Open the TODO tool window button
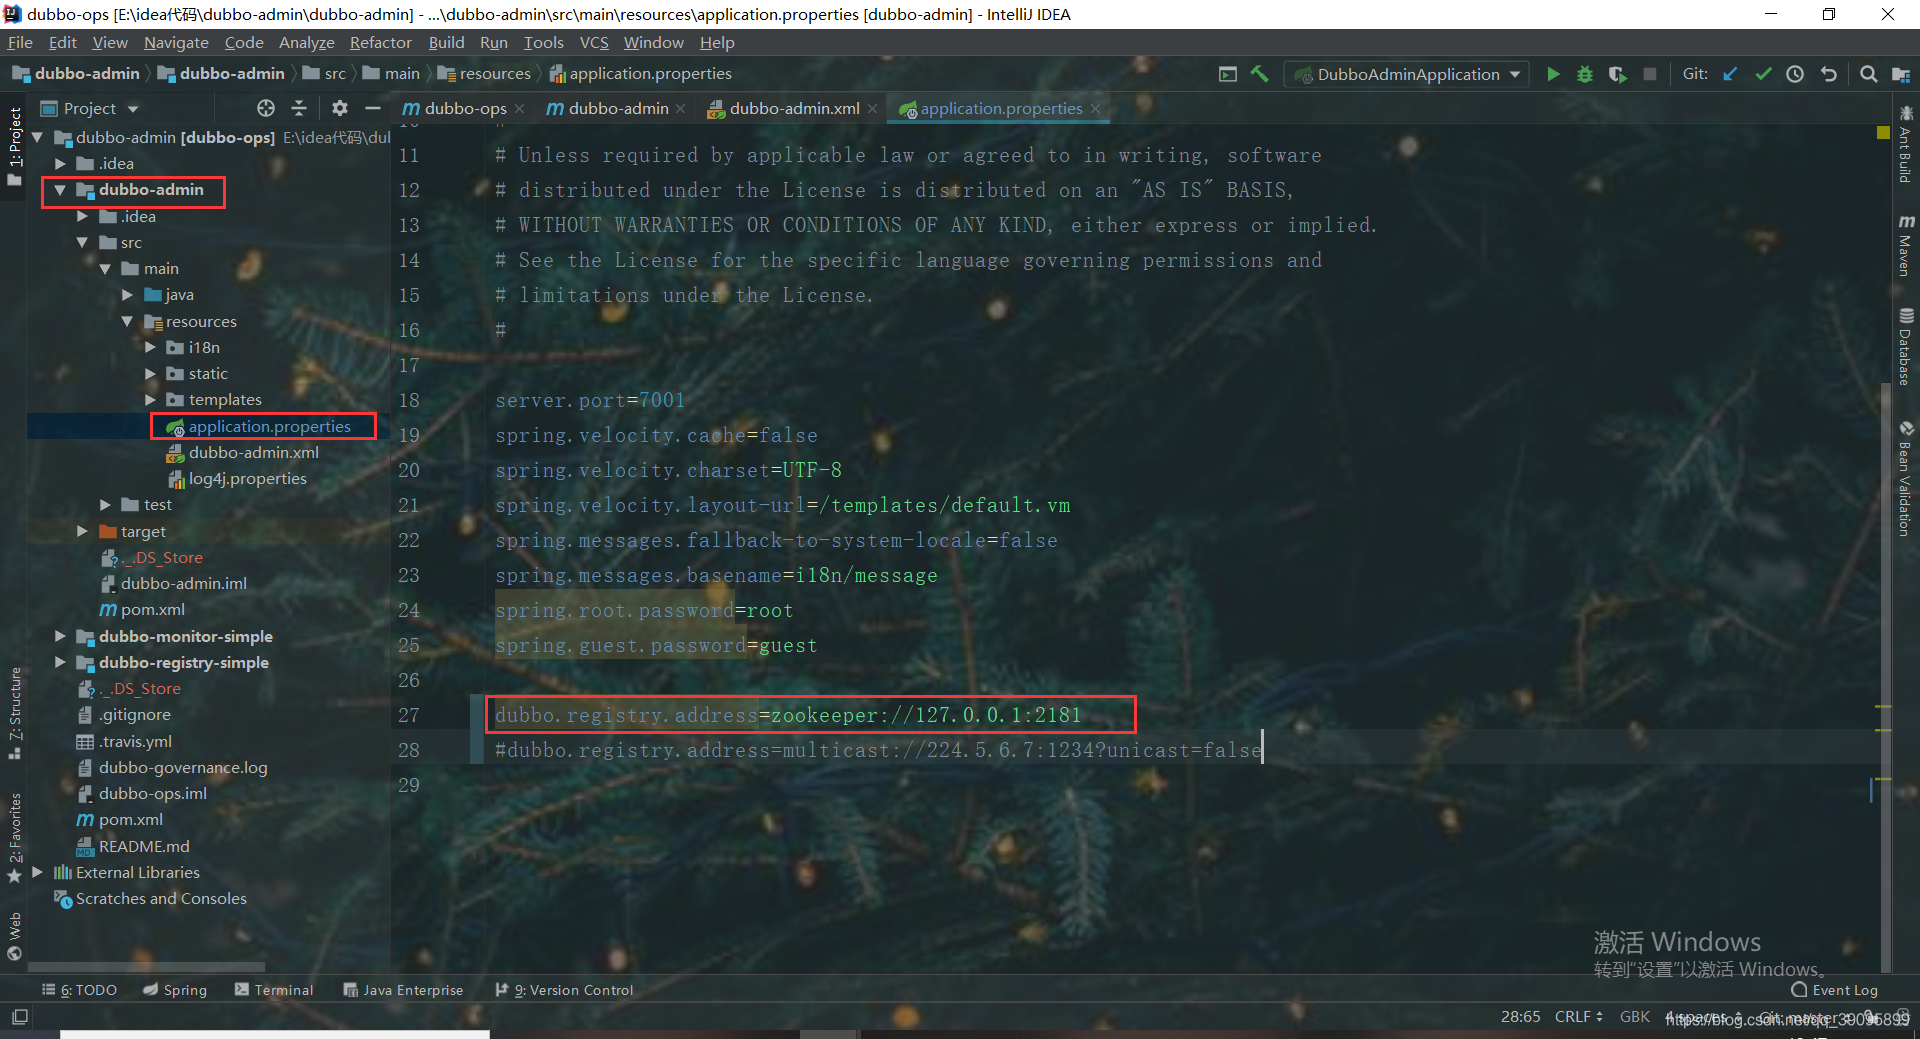 tap(80, 990)
